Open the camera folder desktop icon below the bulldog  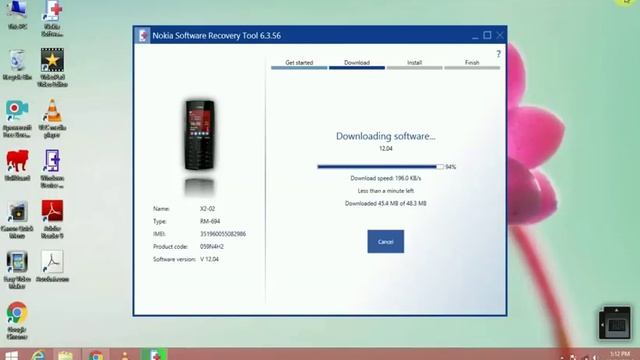click(17, 220)
